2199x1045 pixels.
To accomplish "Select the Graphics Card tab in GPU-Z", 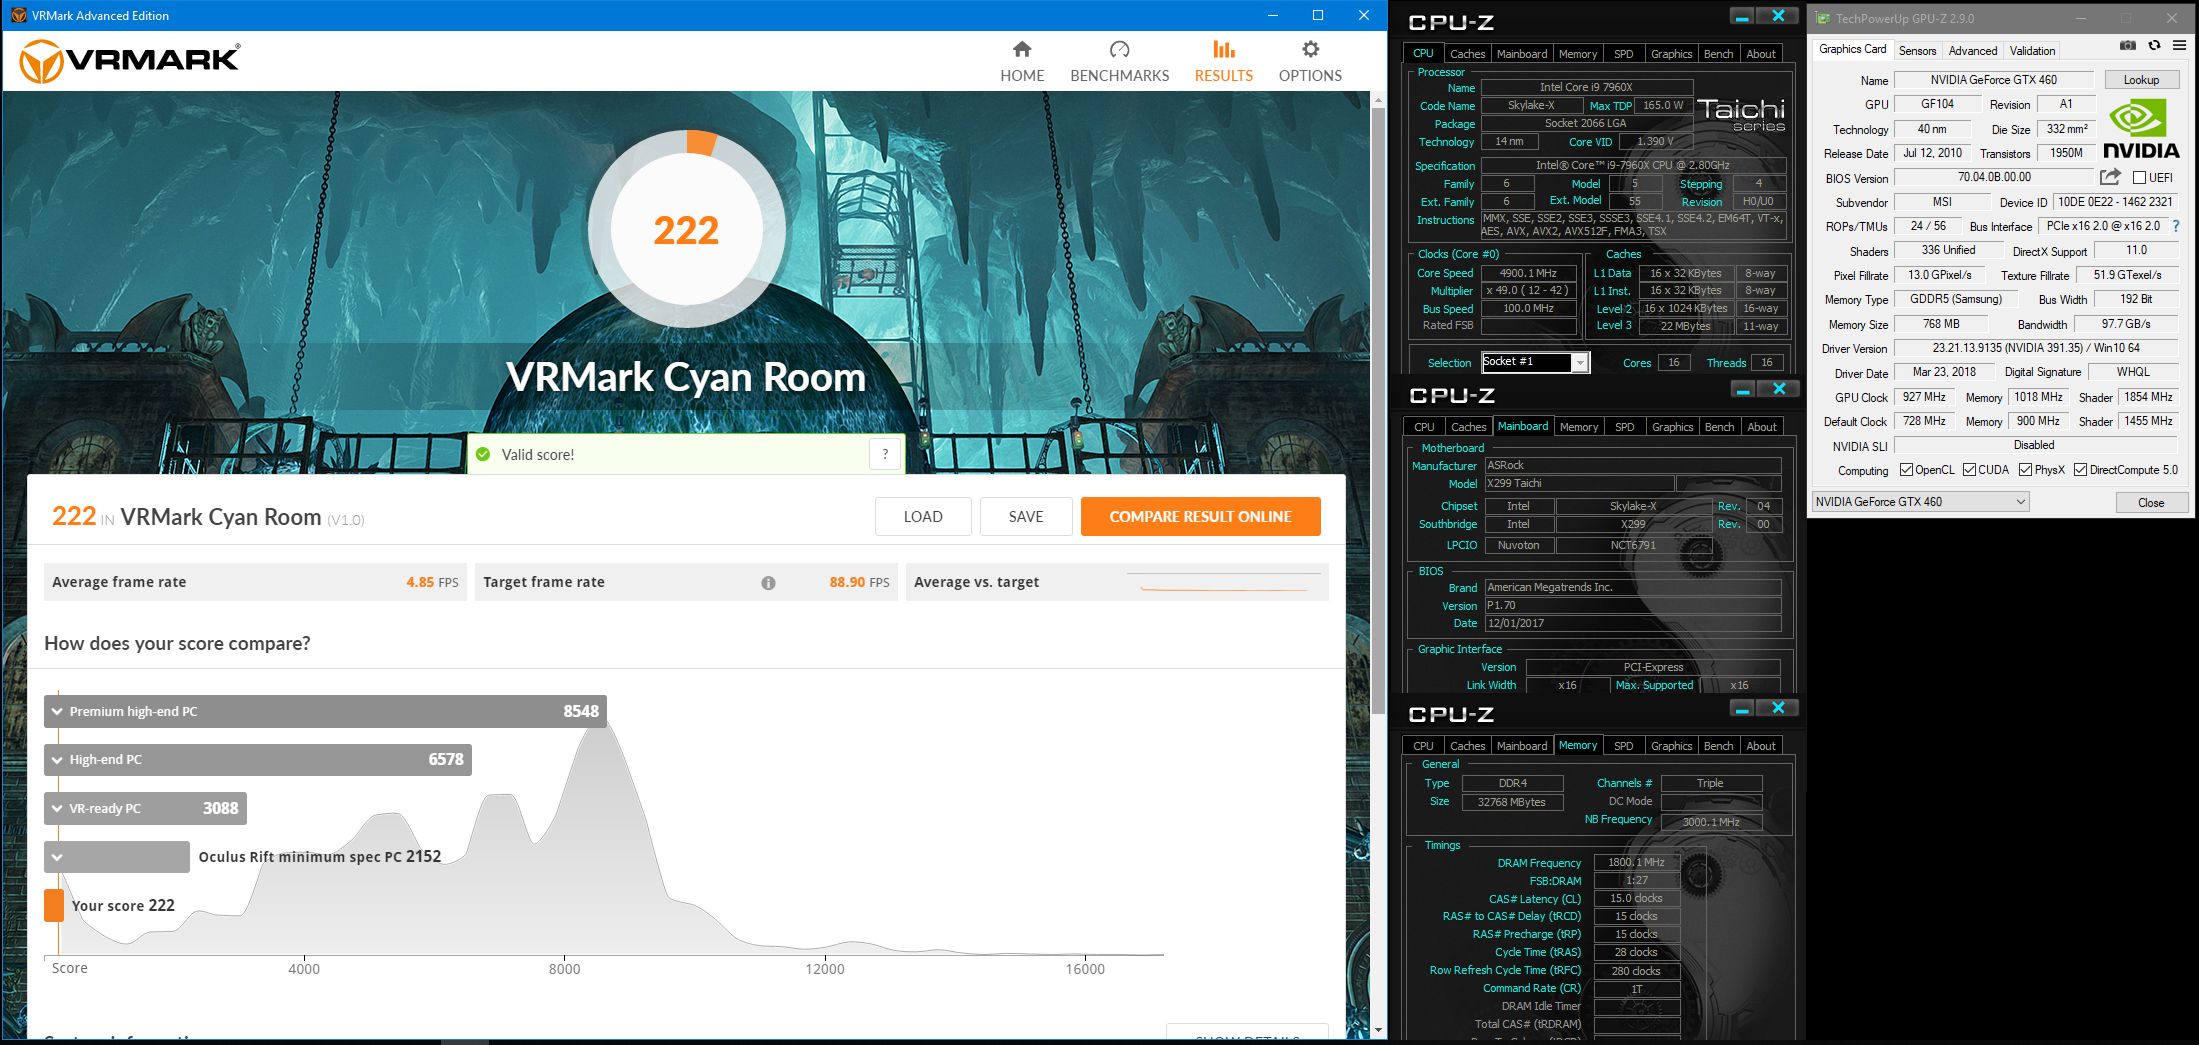I will tap(1852, 49).
